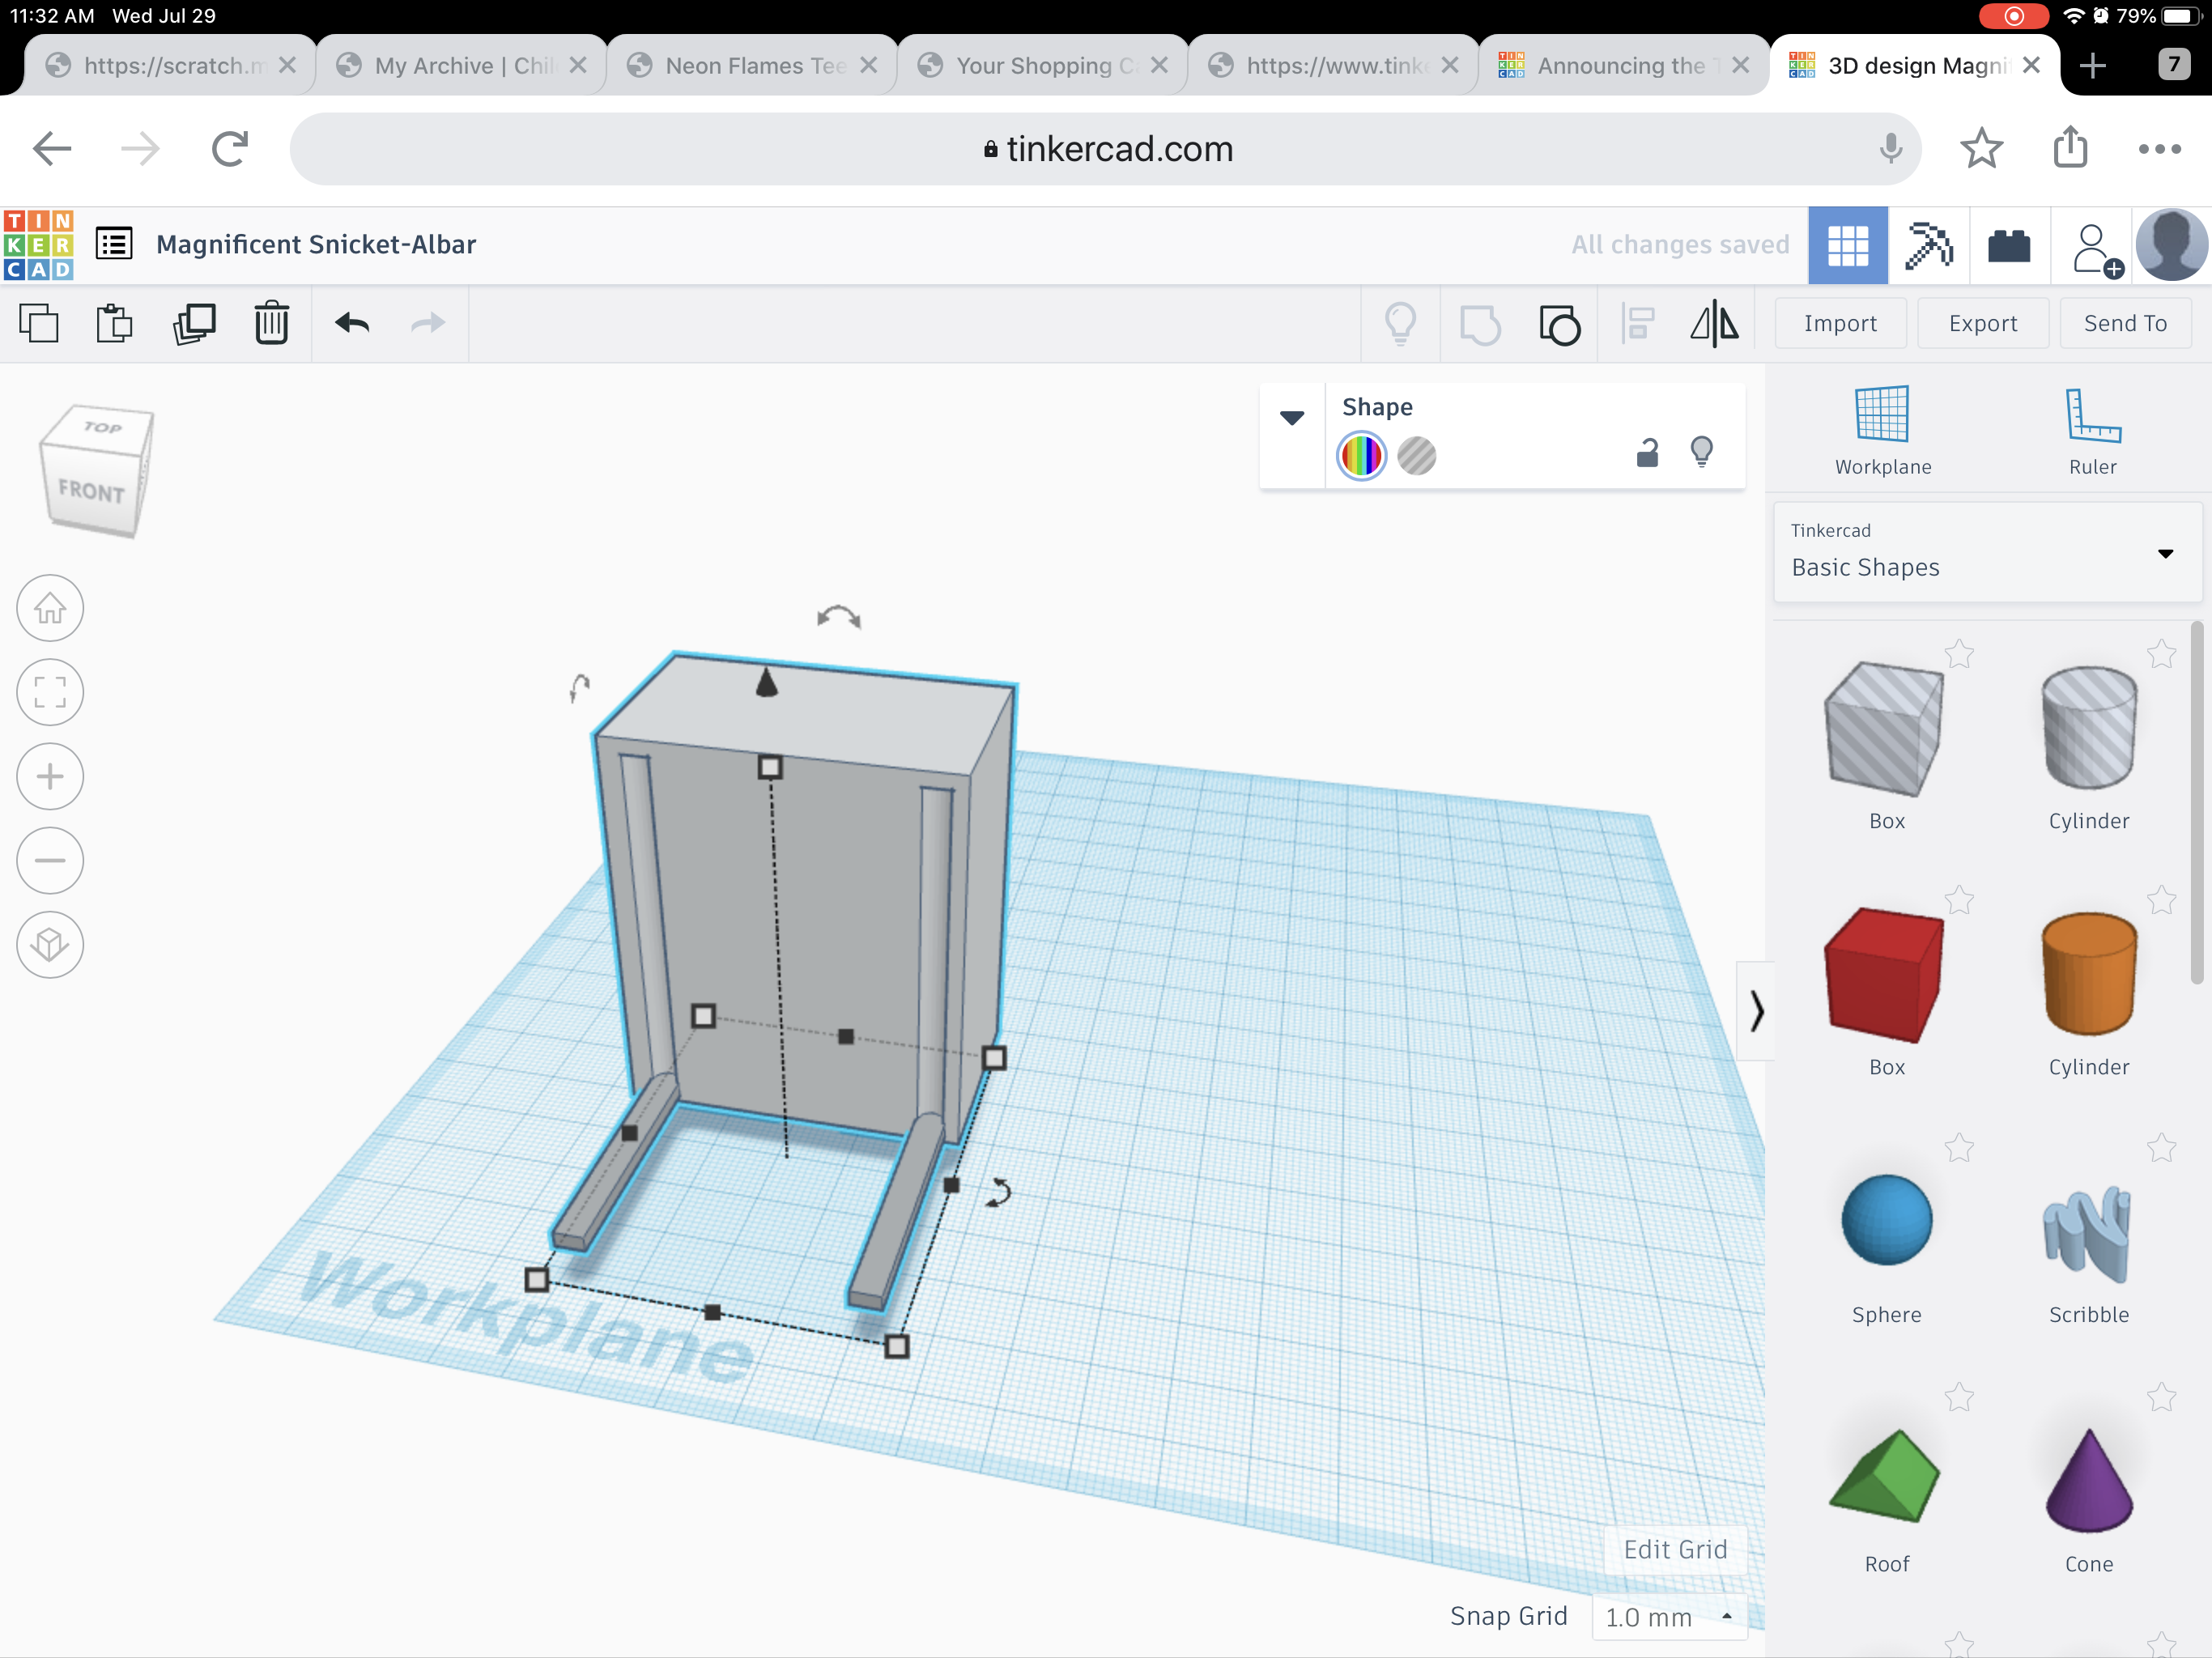Viewport: 2212px width, 1658px height.
Task: Click the Import button
Action: coord(1840,323)
